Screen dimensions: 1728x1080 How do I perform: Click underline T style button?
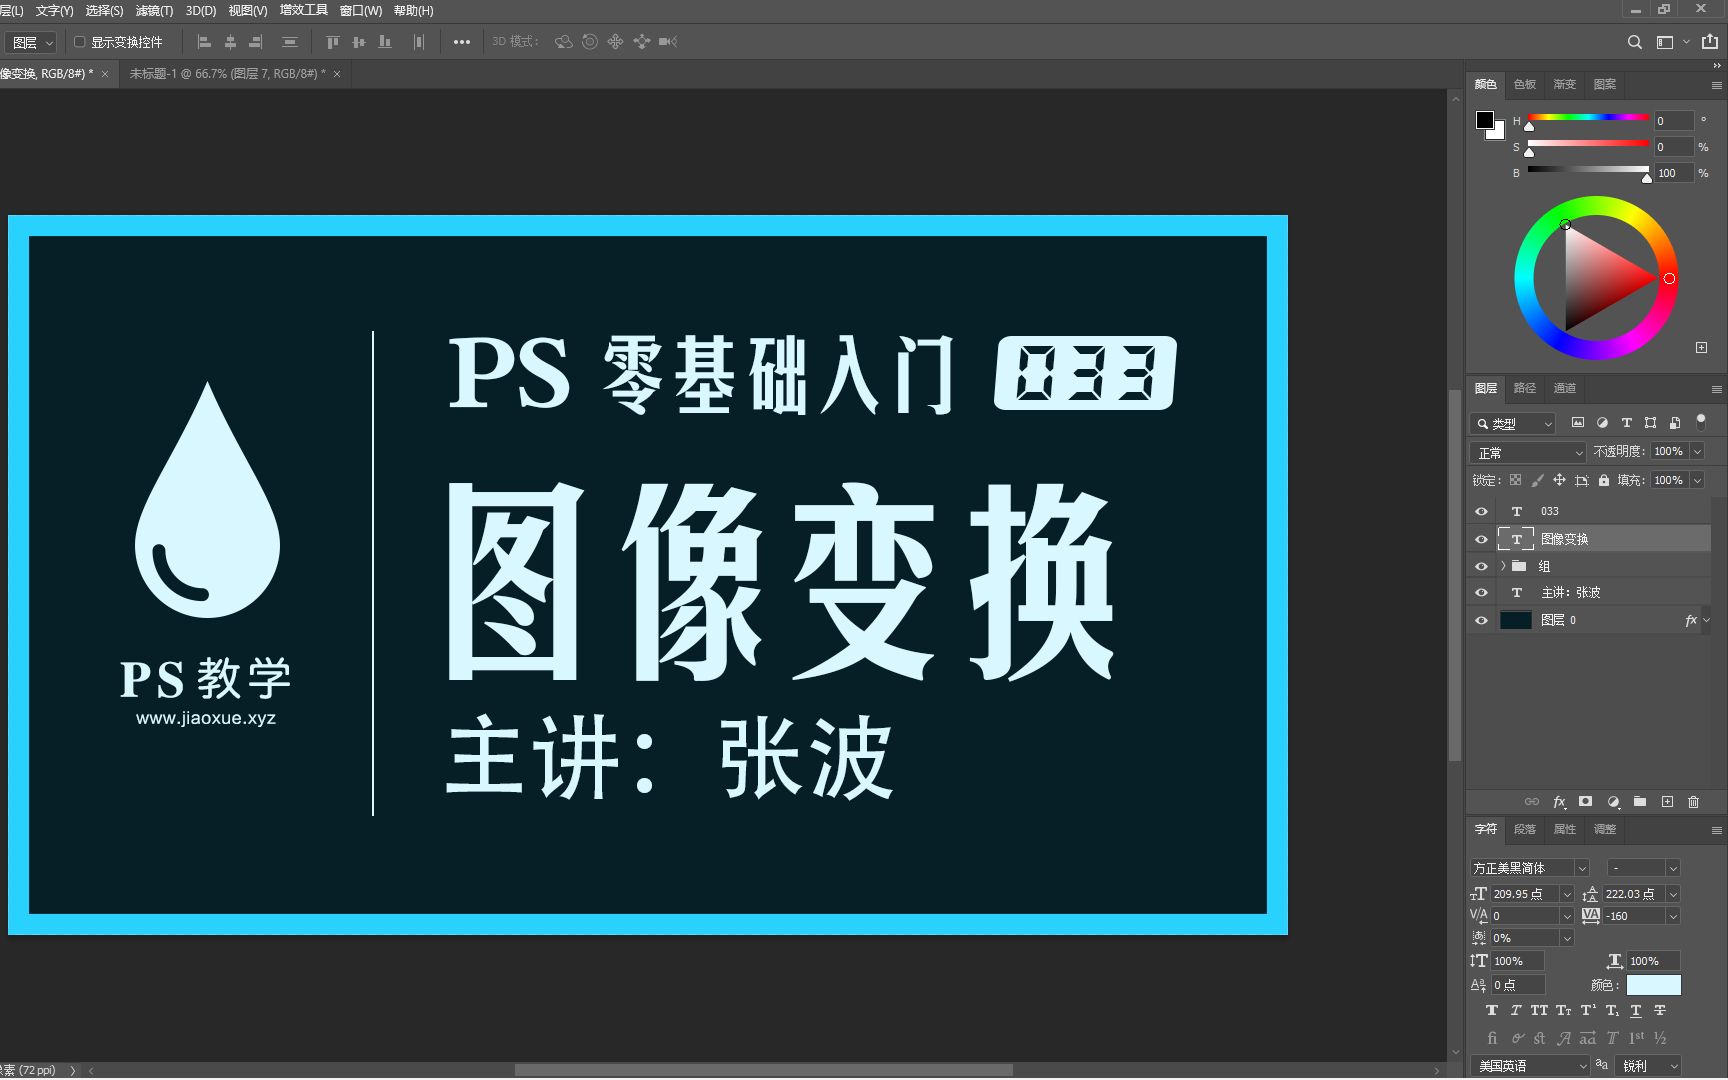(1636, 1011)
